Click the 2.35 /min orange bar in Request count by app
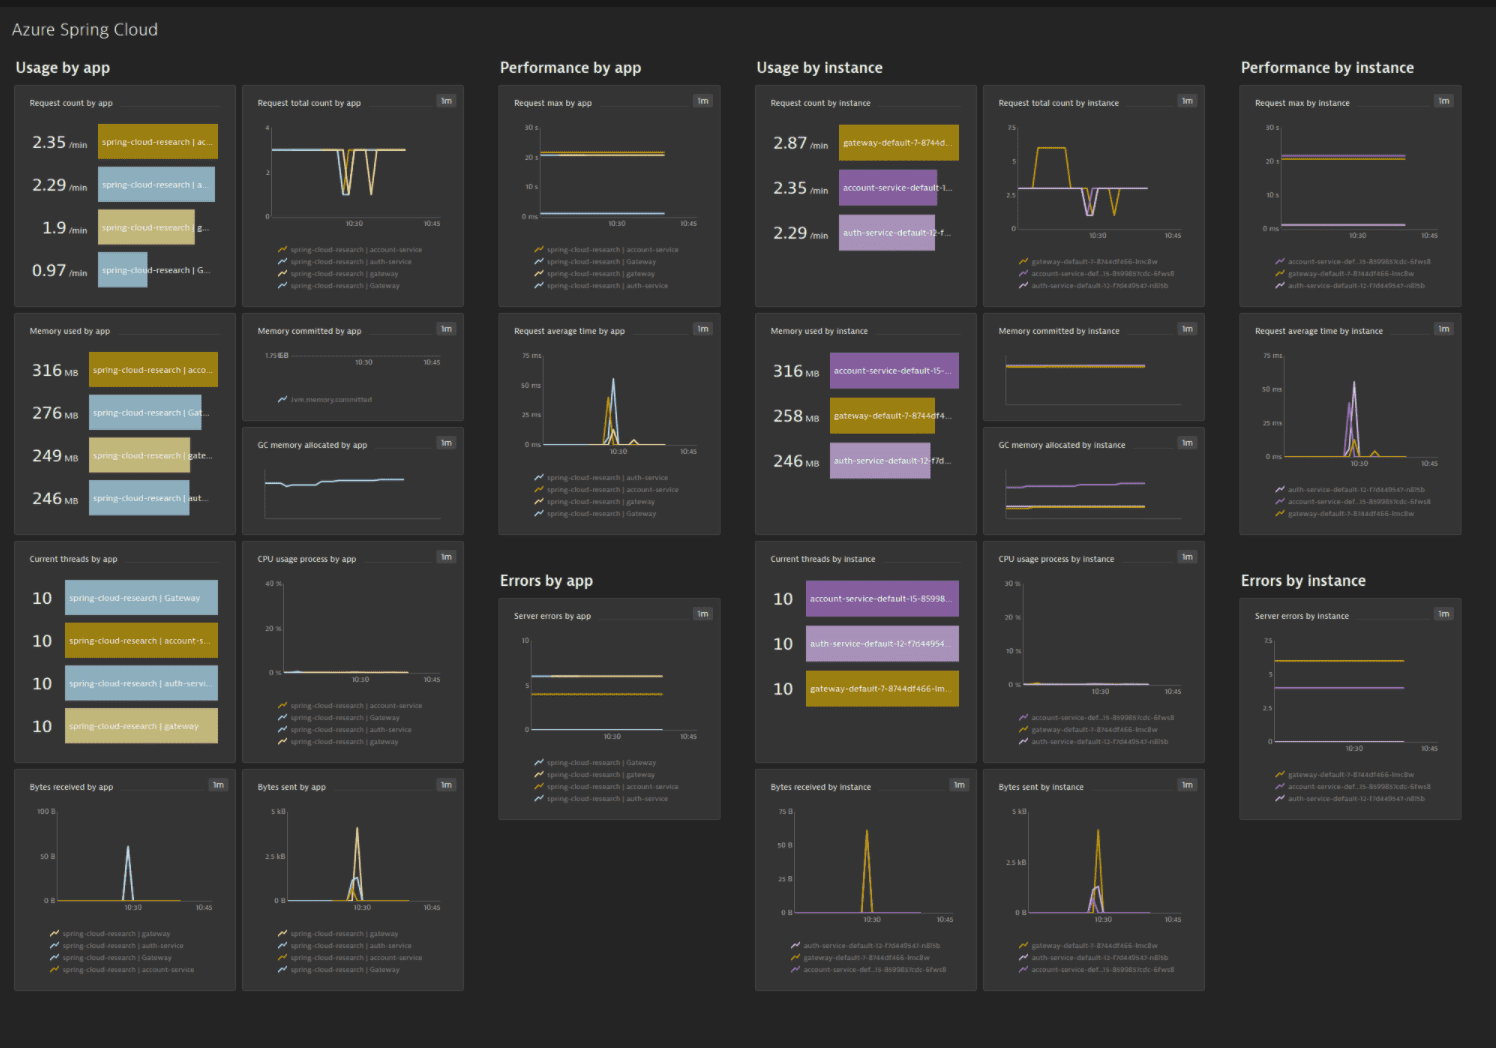 pyautogui.click(x=158, y=142)
